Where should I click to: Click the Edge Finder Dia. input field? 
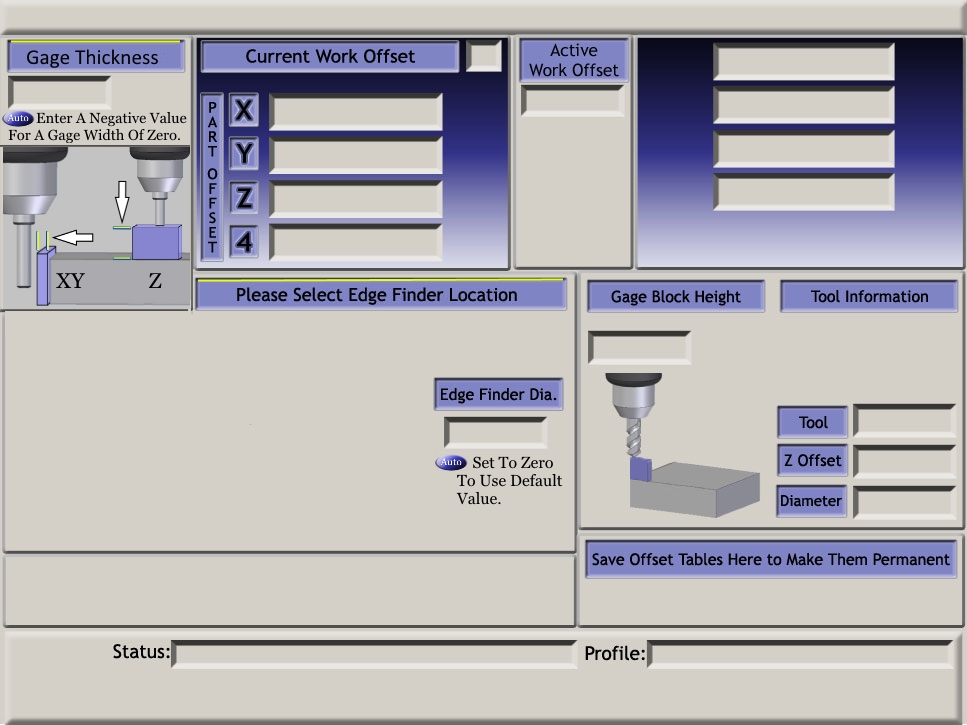click(495, 433)
